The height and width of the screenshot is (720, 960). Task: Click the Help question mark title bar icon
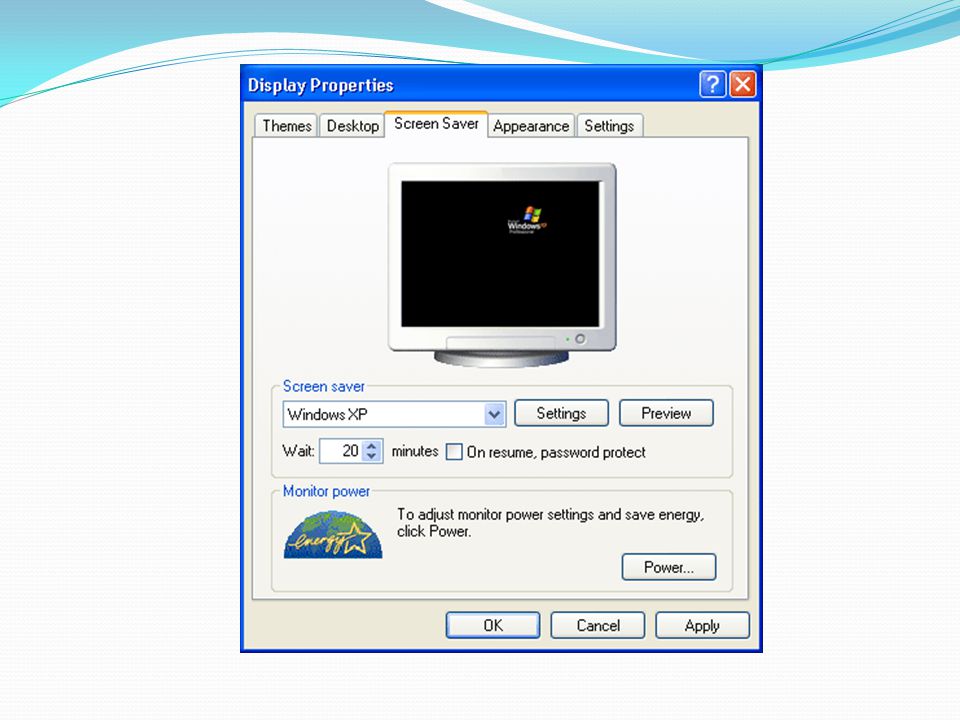(712, 84)
